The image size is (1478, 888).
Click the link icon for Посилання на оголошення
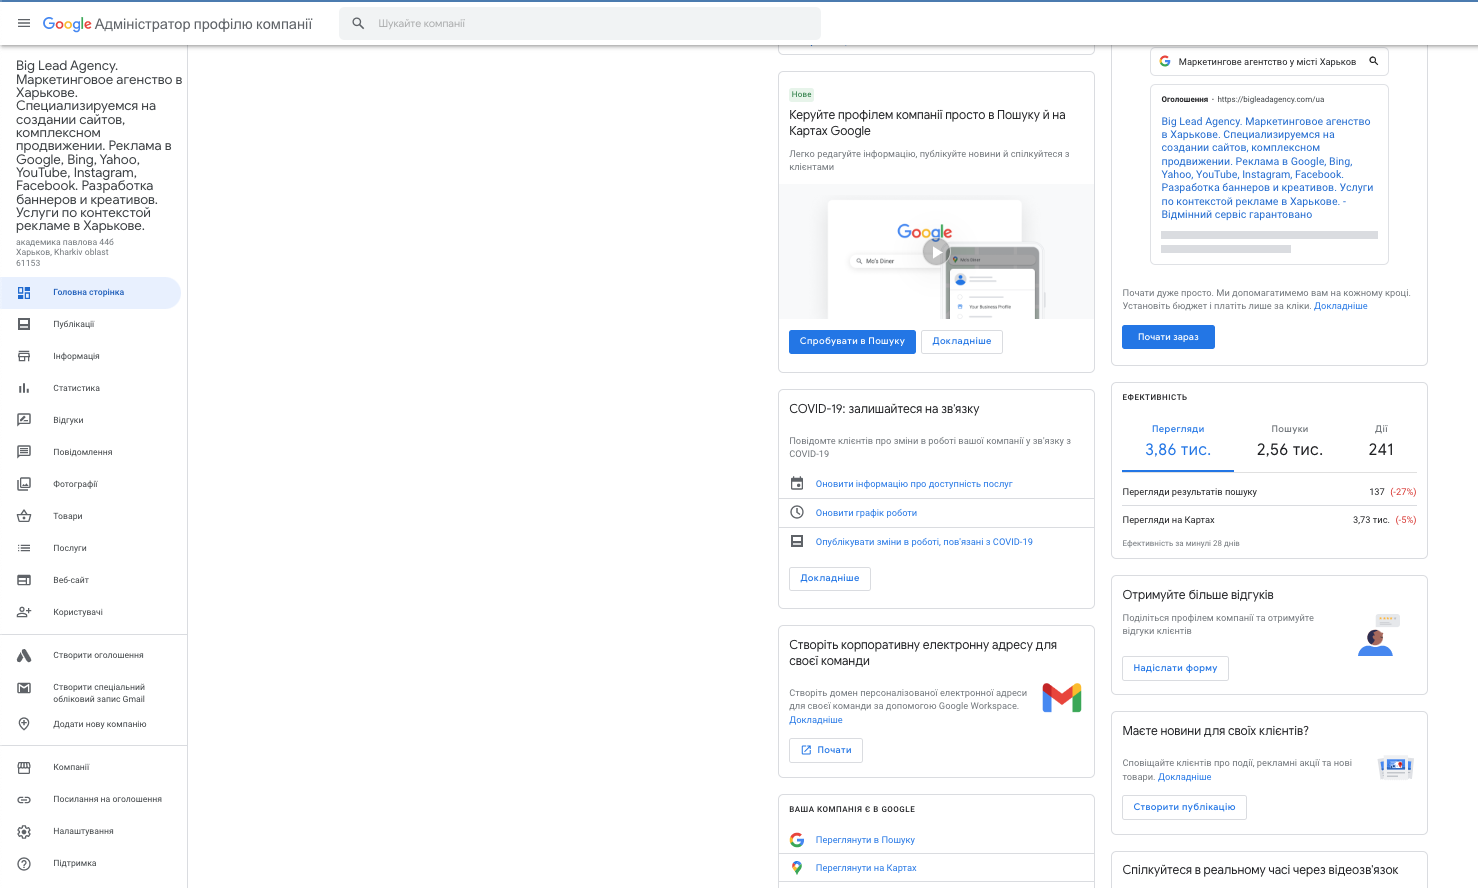pyautogui.click(x=24, y=799)
